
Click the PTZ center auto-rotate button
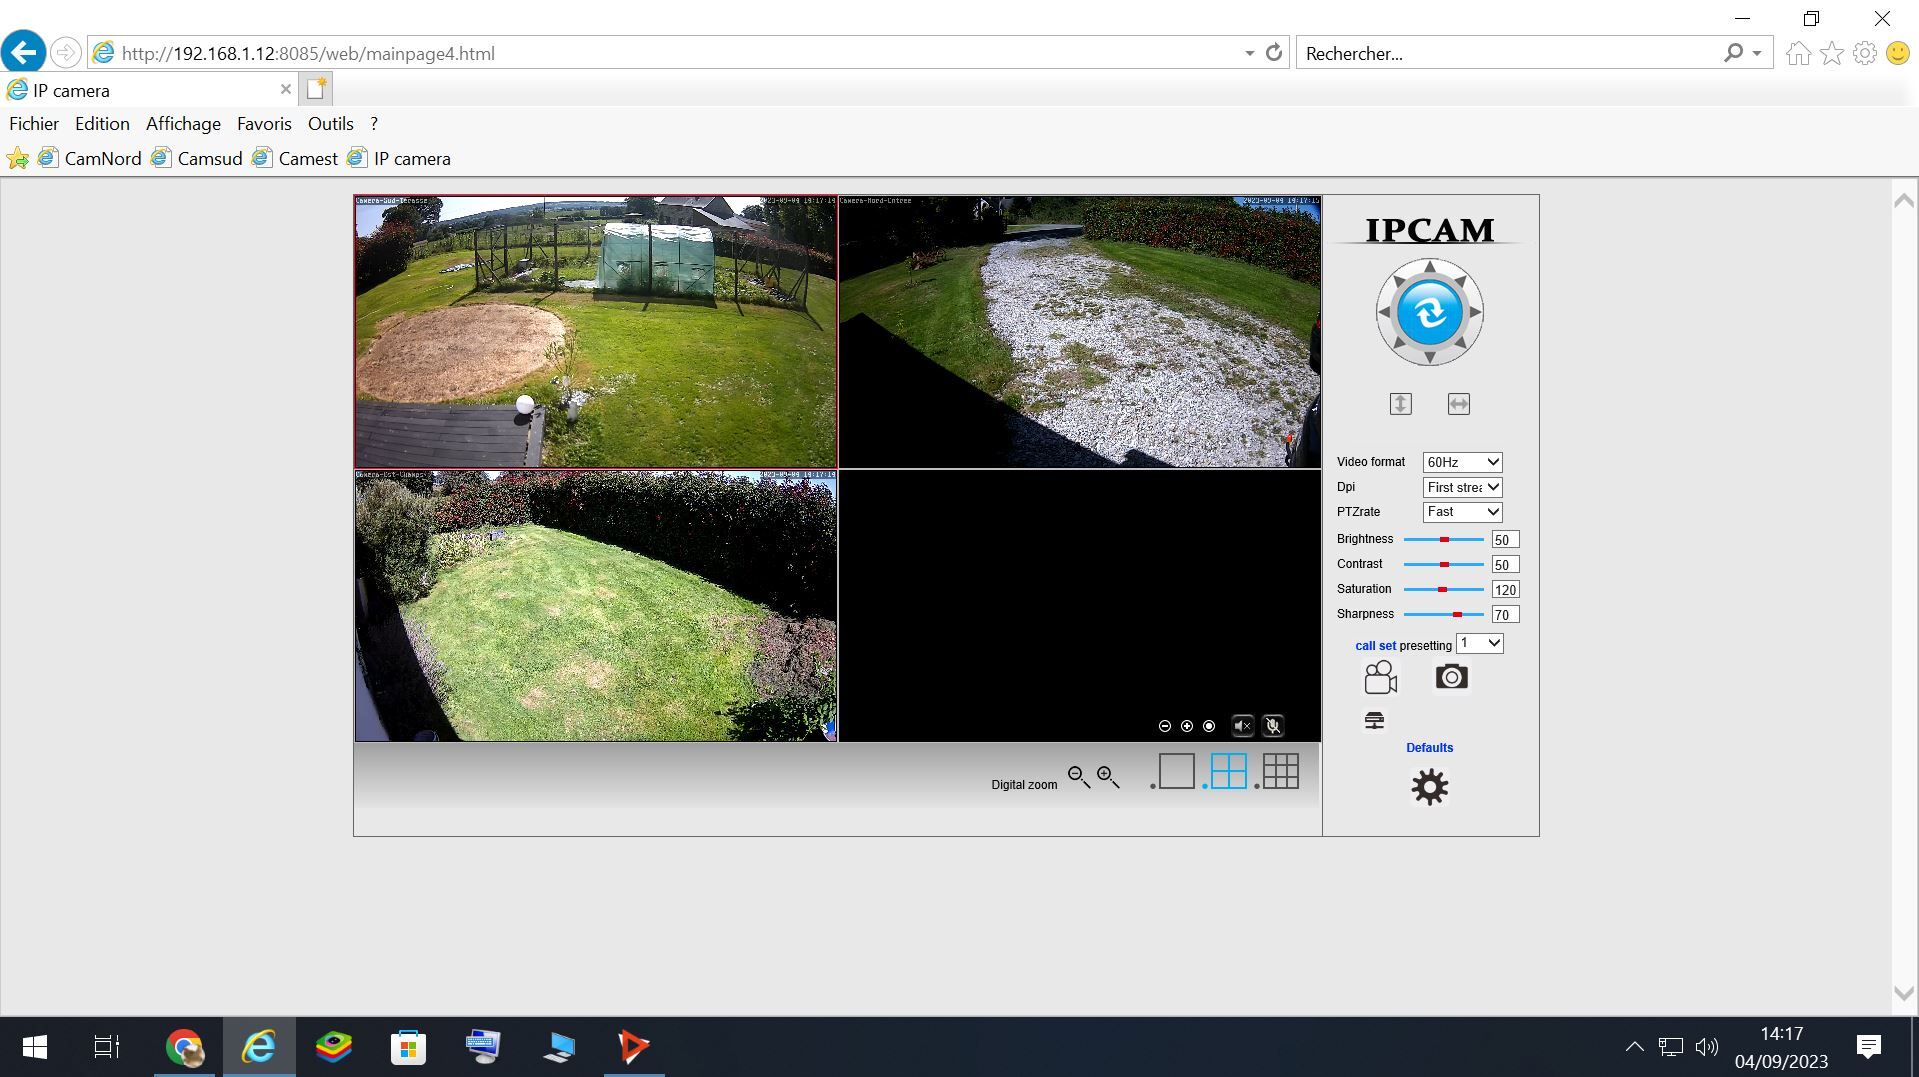click(1429, 313)
